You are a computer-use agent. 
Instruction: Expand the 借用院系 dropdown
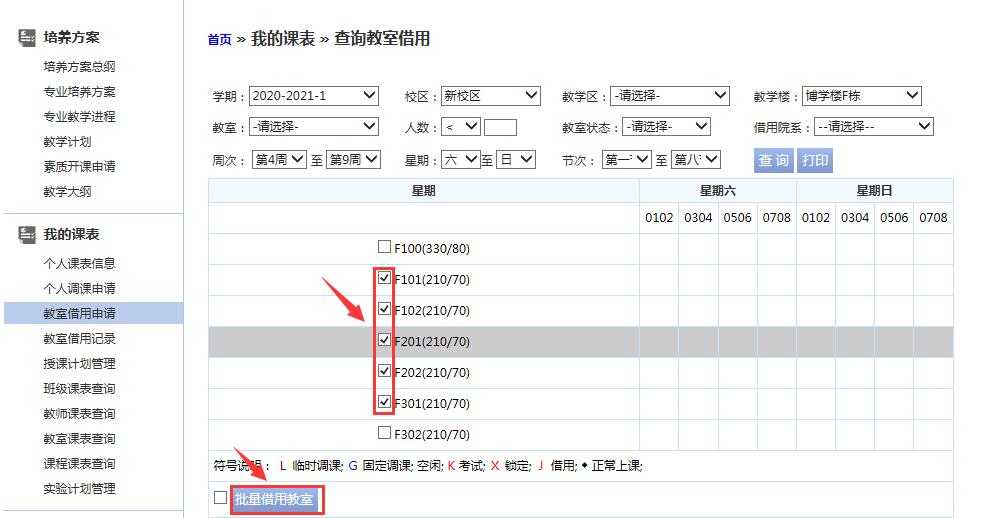[873, 127]
